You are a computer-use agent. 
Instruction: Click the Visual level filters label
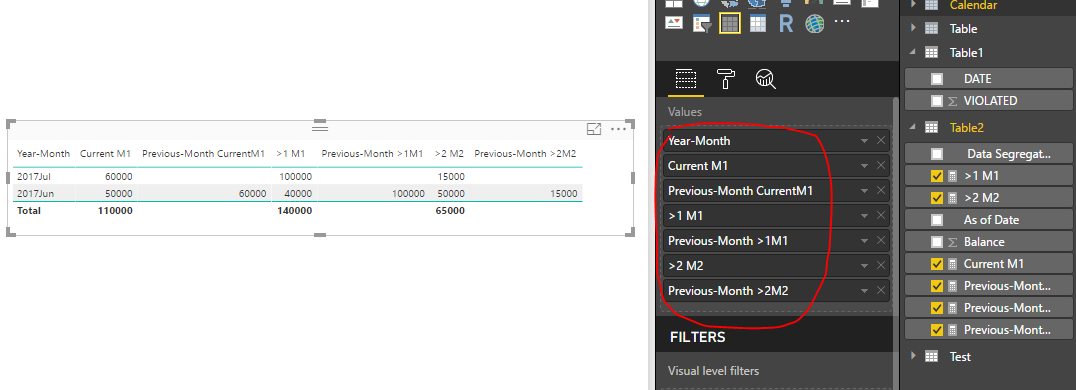(714, 371)
